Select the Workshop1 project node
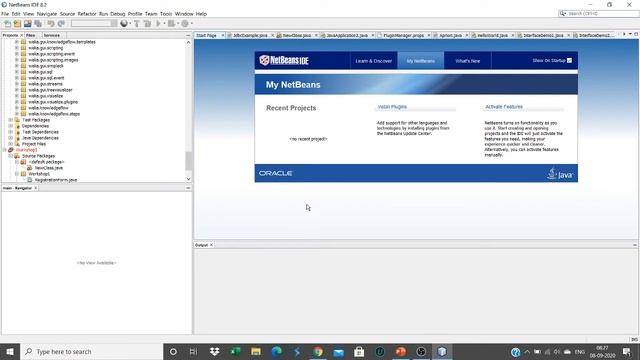 [27, 150]
